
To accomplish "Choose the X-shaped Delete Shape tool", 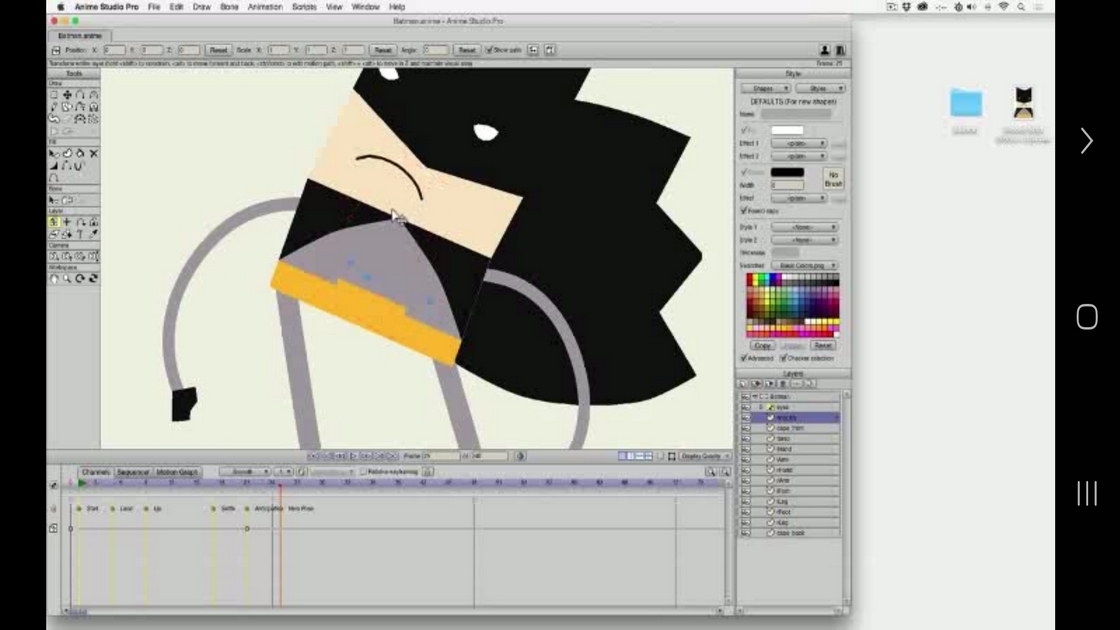I will click(x=94, y=154).
